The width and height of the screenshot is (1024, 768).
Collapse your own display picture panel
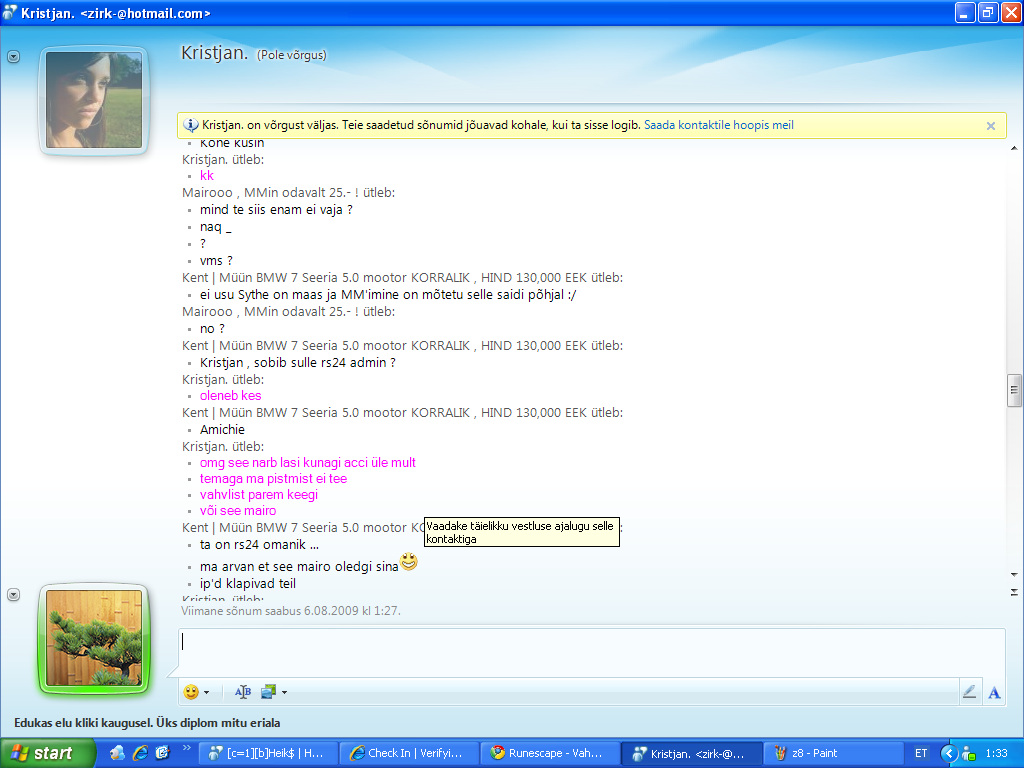13,594
